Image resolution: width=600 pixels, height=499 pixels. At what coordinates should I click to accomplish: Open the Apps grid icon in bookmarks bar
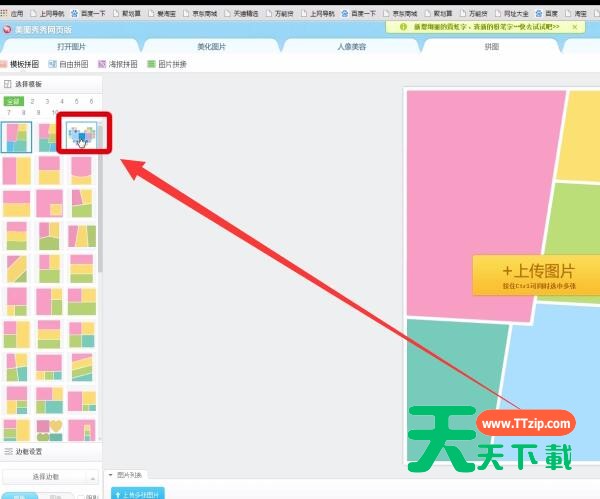[4, 13]
